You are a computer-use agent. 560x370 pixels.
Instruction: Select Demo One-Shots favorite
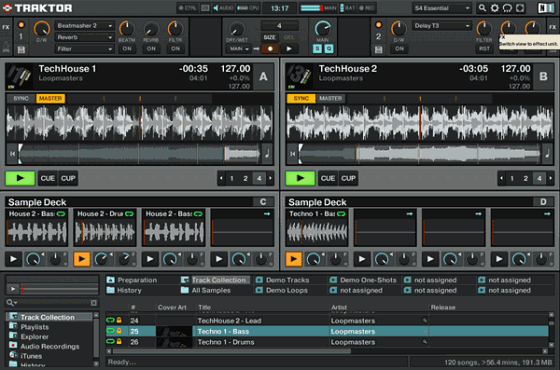364,280
